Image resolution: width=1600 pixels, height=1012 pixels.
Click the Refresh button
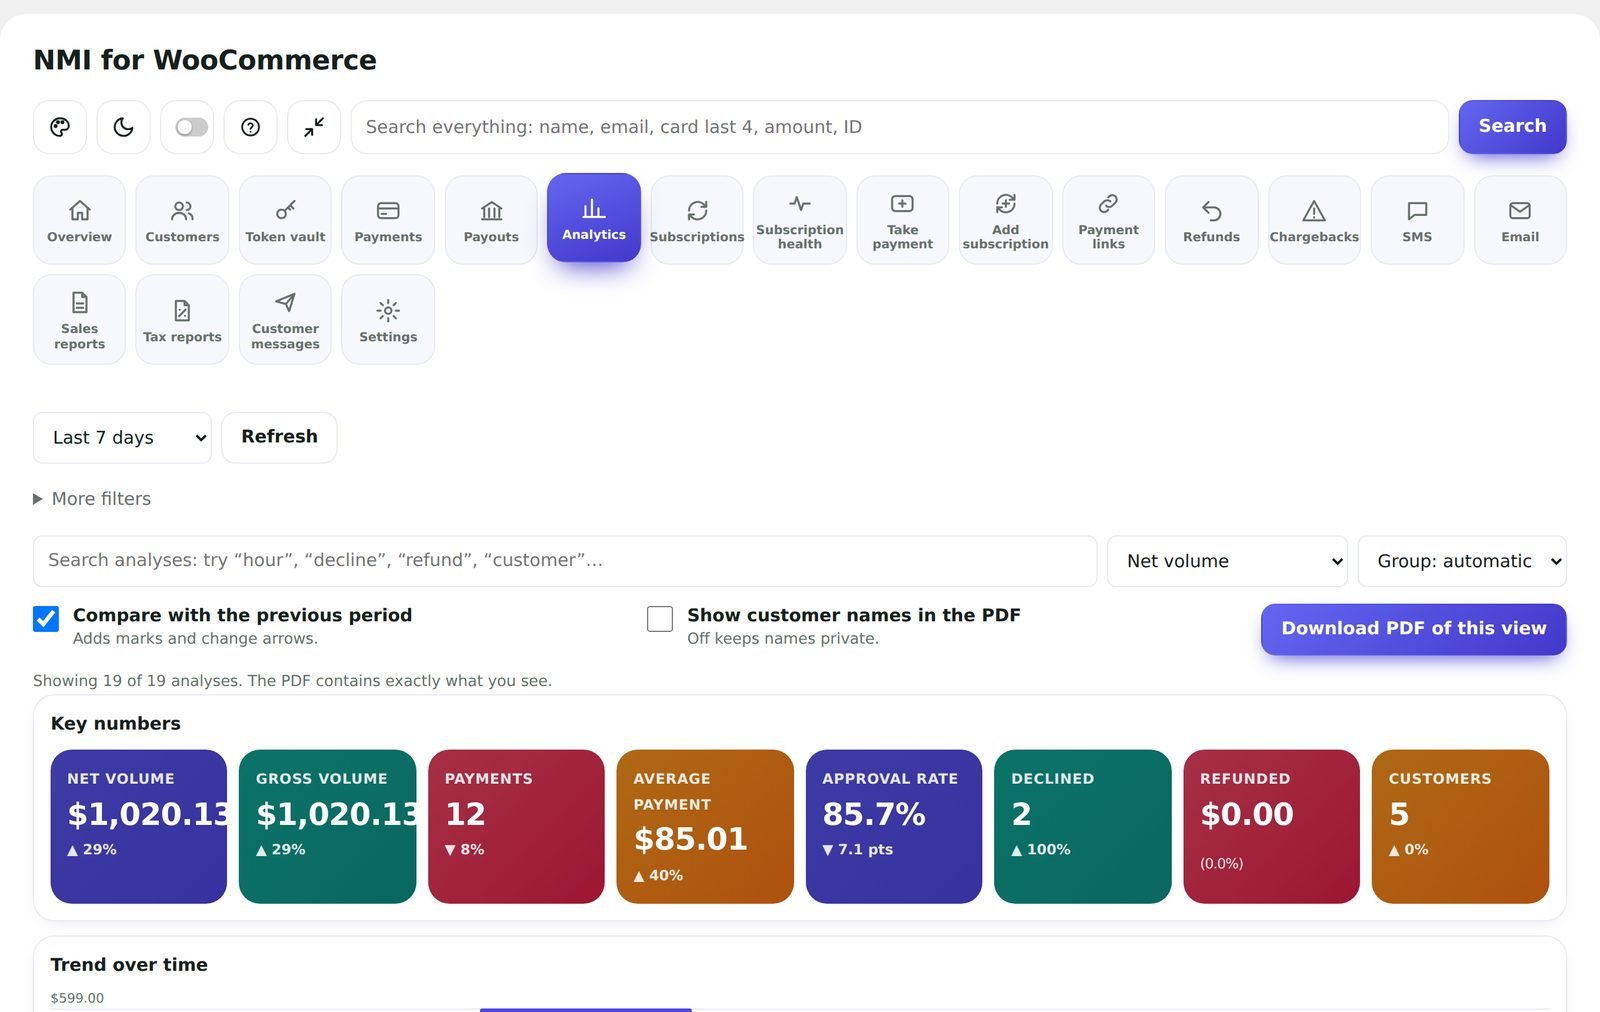(279, 437)
